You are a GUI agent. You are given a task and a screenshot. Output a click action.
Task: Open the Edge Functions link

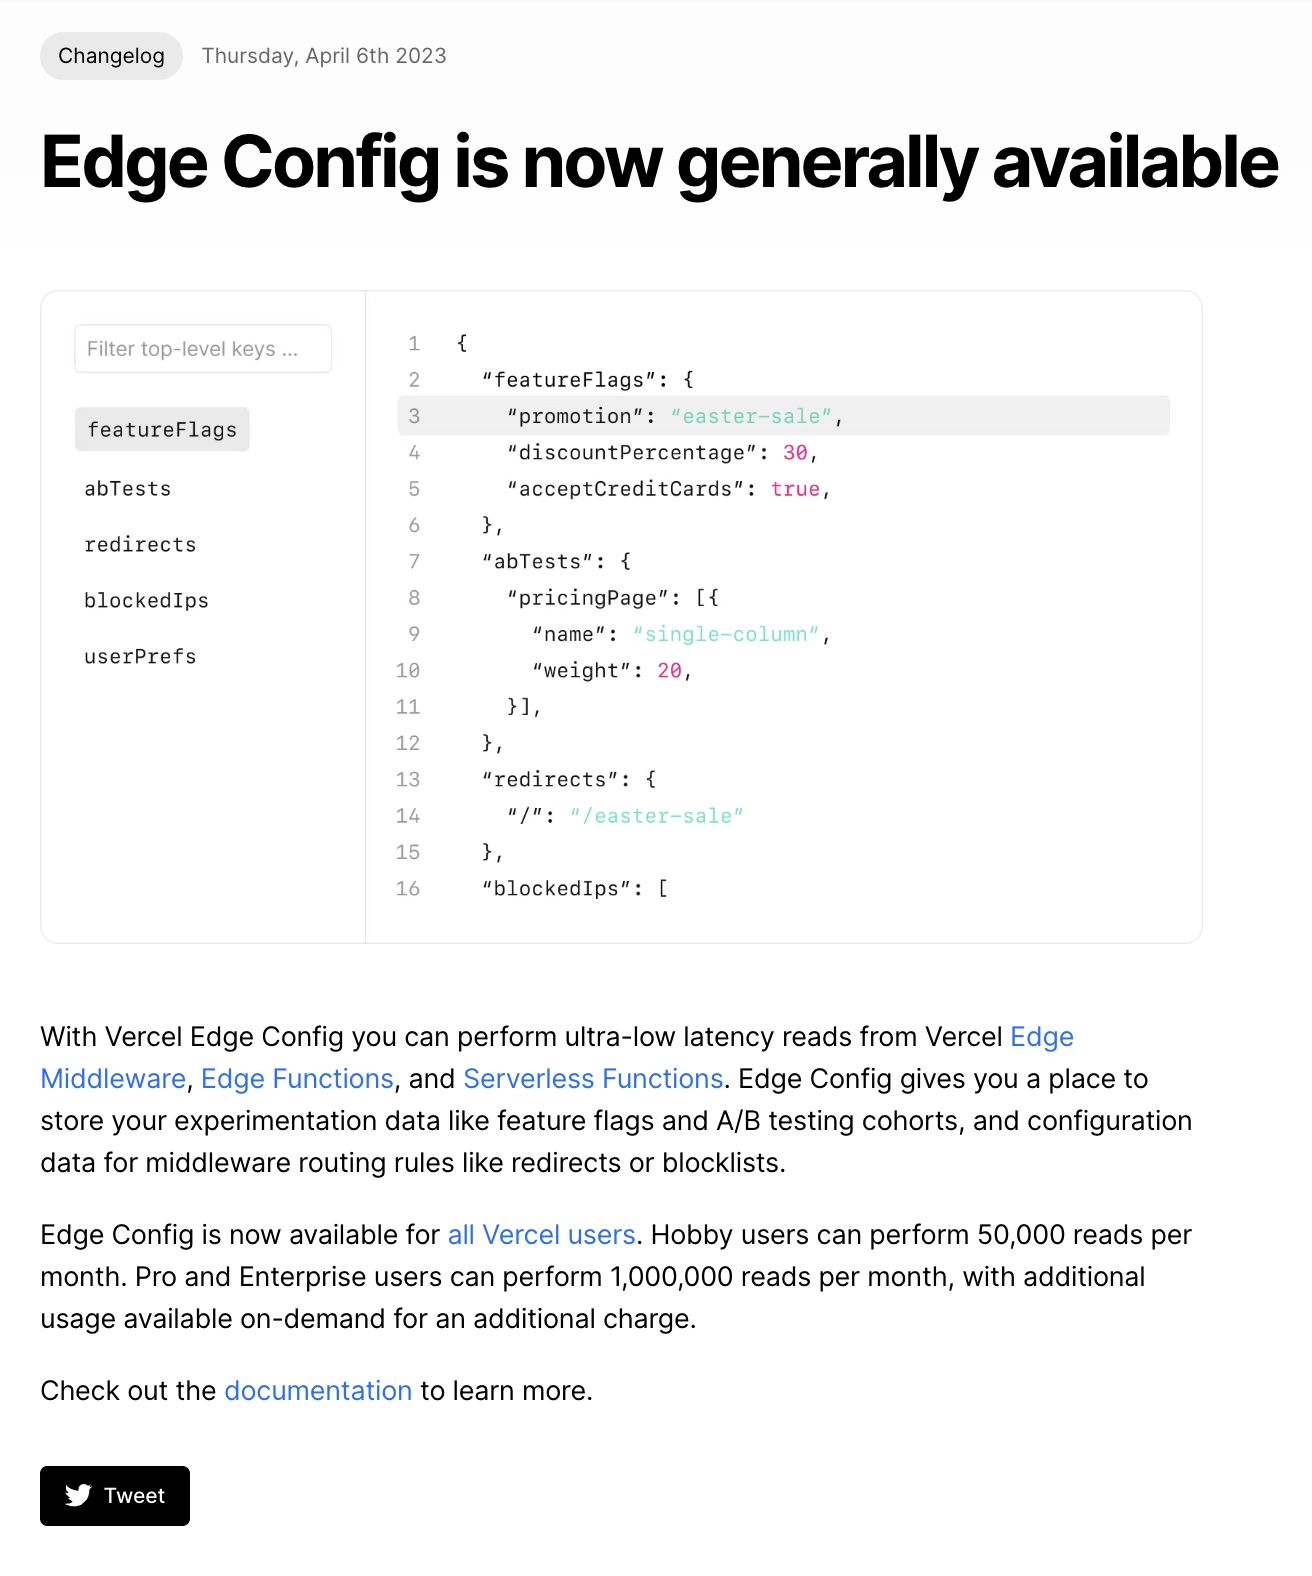(x=297, y=1079)
